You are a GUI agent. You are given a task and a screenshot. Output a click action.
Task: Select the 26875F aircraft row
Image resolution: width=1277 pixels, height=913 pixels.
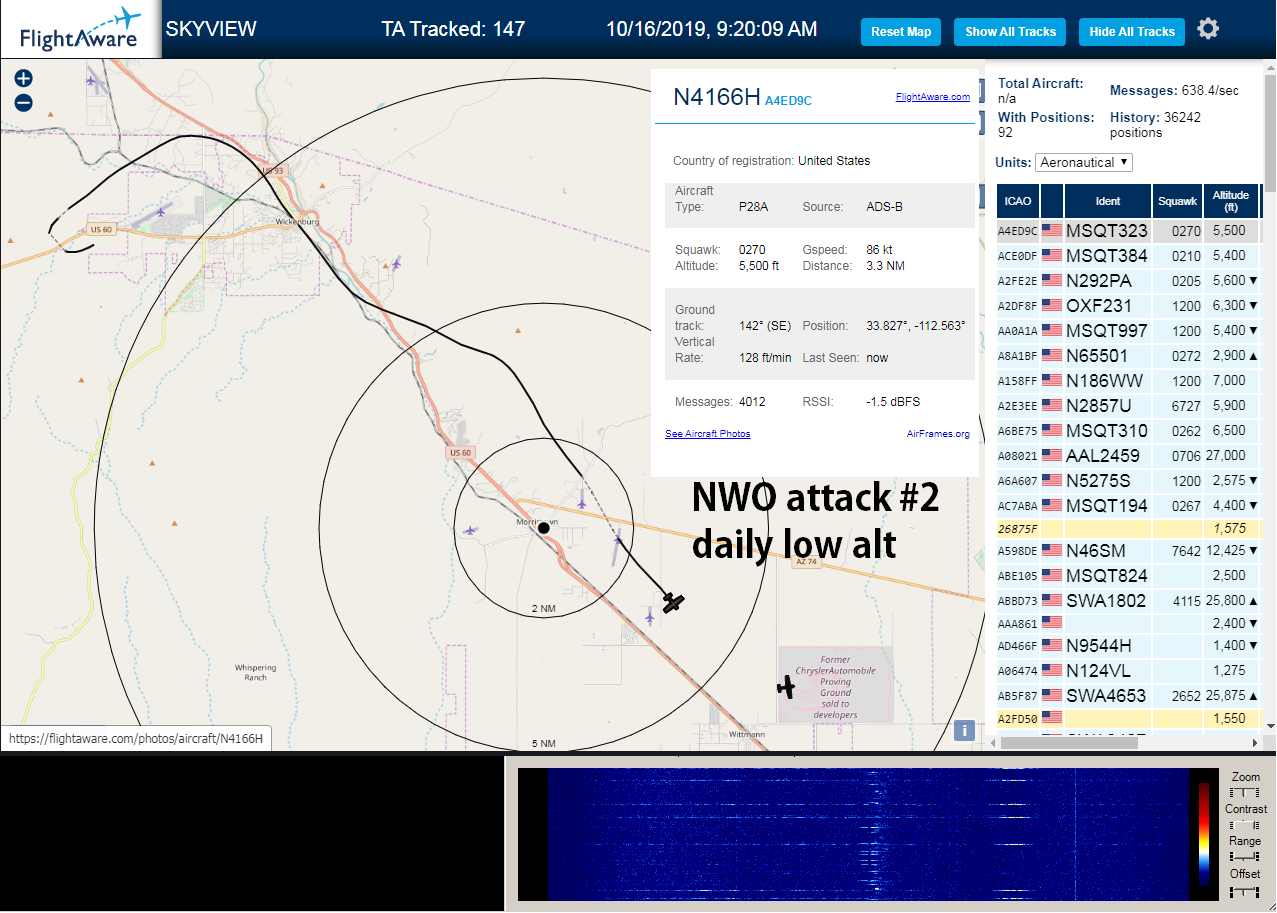(1128, 529)
